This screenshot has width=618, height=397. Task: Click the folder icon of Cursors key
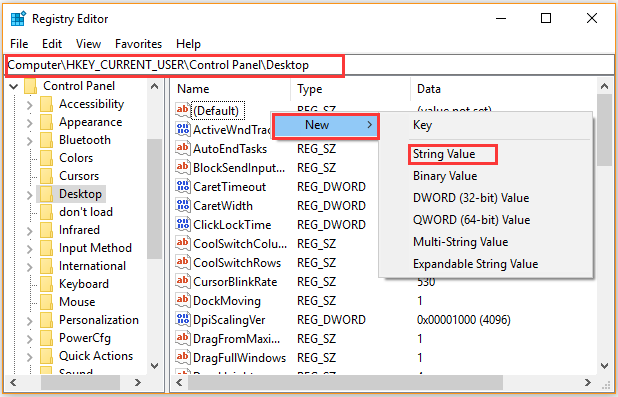47,176
